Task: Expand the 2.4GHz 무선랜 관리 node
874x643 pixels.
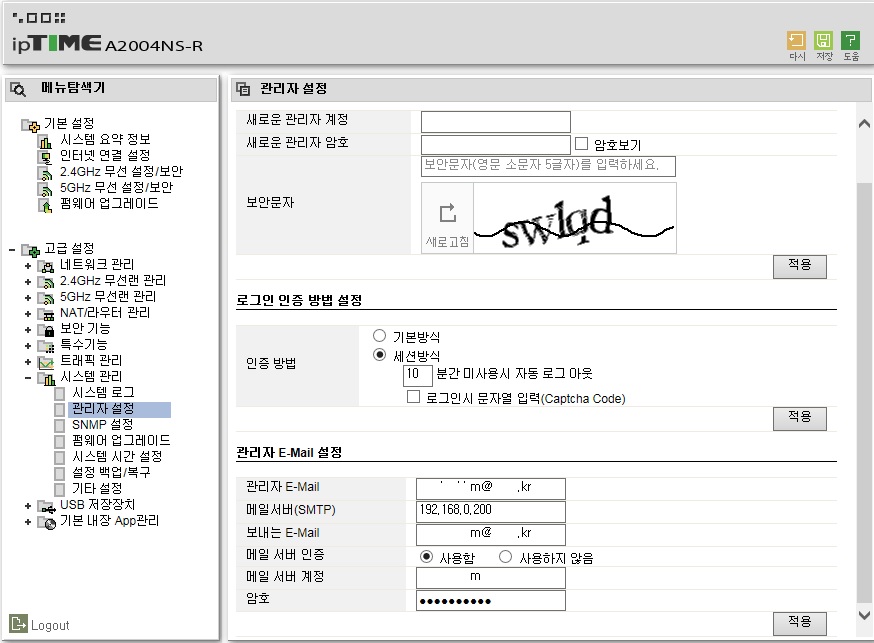Action: (x=28, y=282)
